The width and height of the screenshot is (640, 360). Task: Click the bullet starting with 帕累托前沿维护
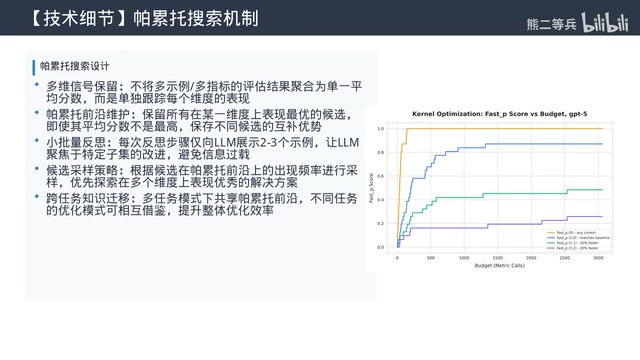pos(199,120)
